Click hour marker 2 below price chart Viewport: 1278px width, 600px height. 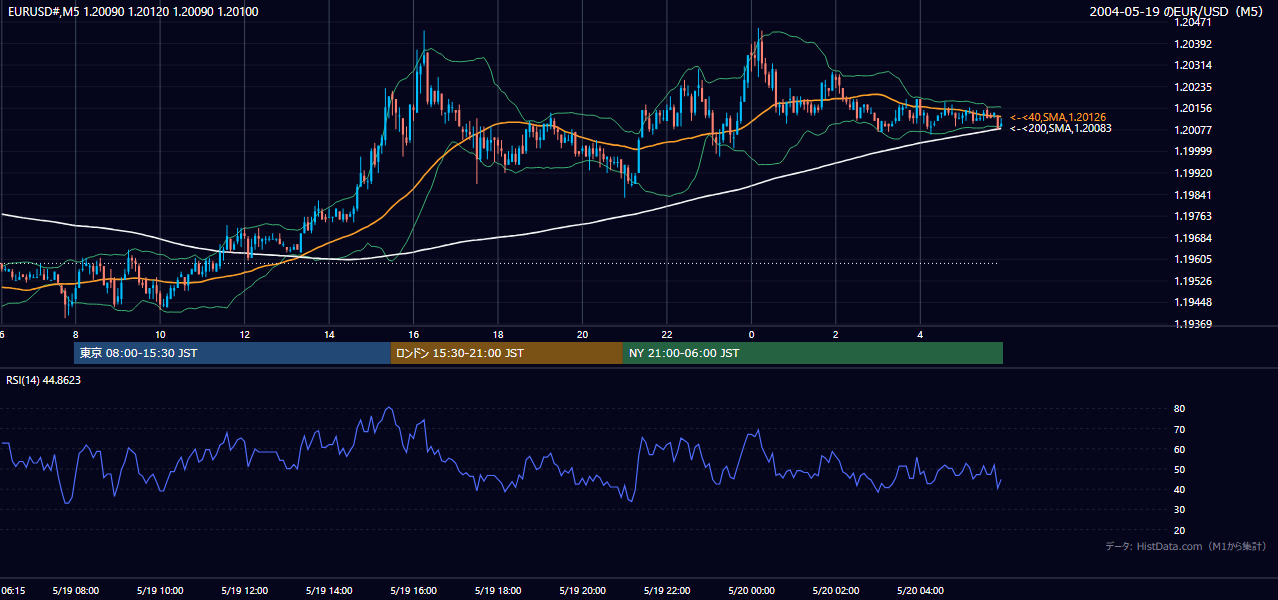835,334
